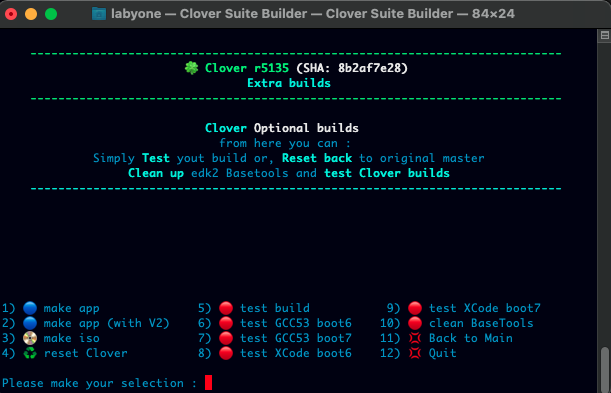611x393 pixels.
Task: Click the red circle beside 'test GCC53 boot6'
Action: (226, 323)
